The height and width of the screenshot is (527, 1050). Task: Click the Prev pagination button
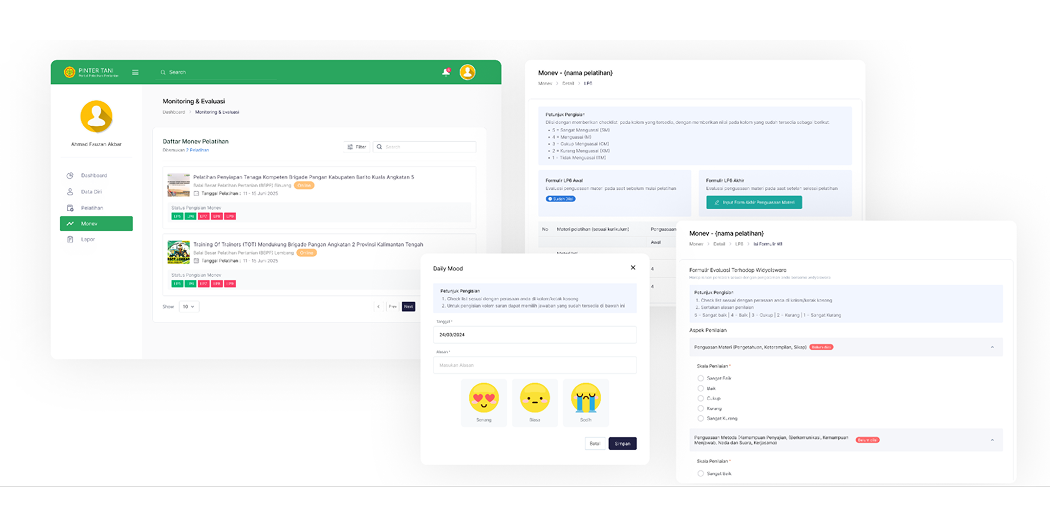click(393, 307)
